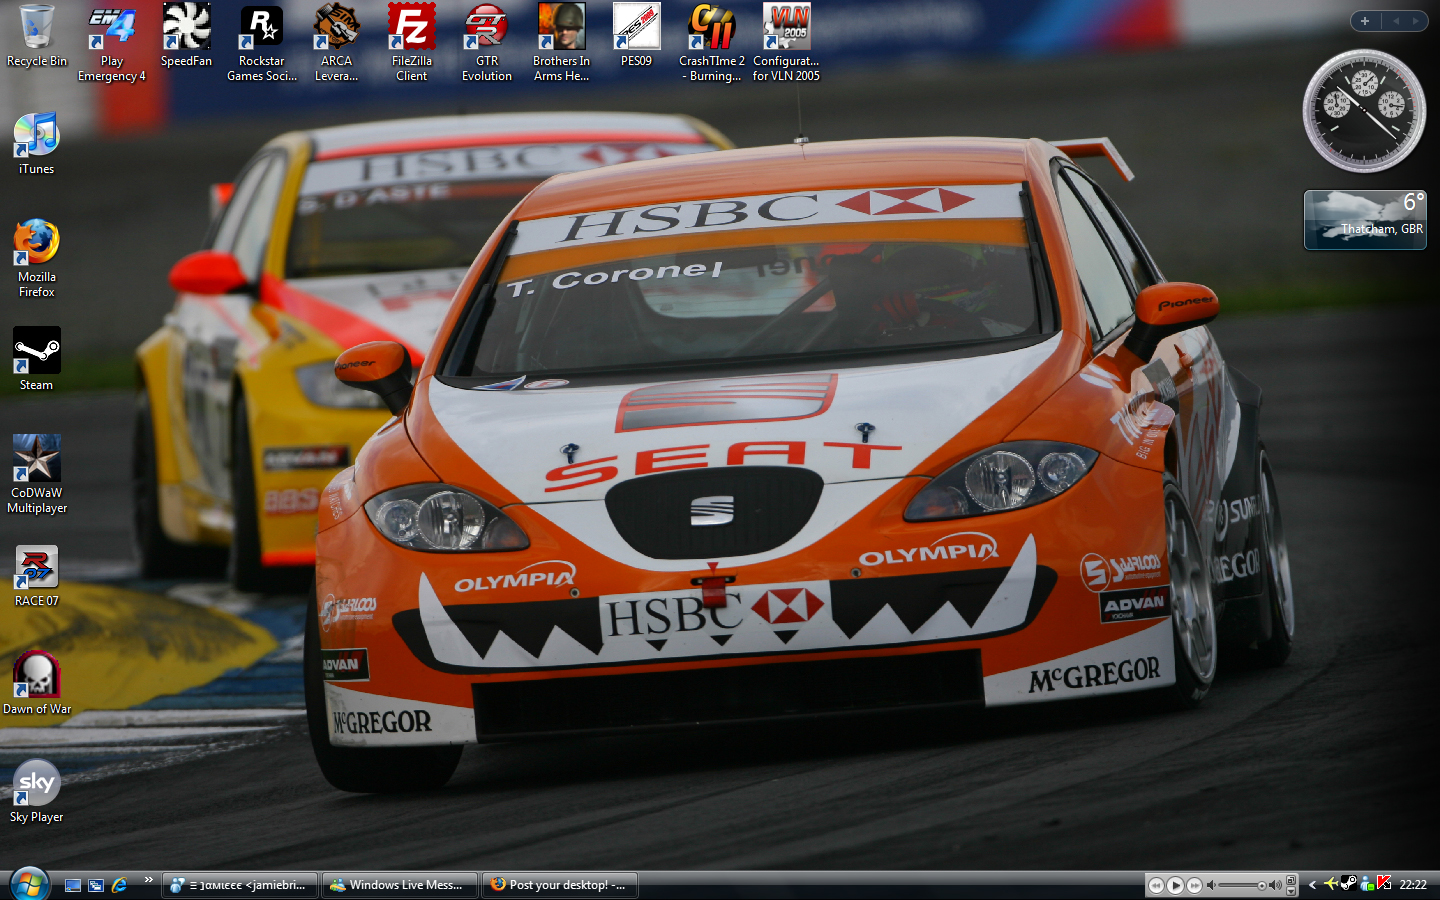Screen dimensions: 1440x900
Task: Launch Internet Explorer from Quick Launch
Action: click(120, 885)
